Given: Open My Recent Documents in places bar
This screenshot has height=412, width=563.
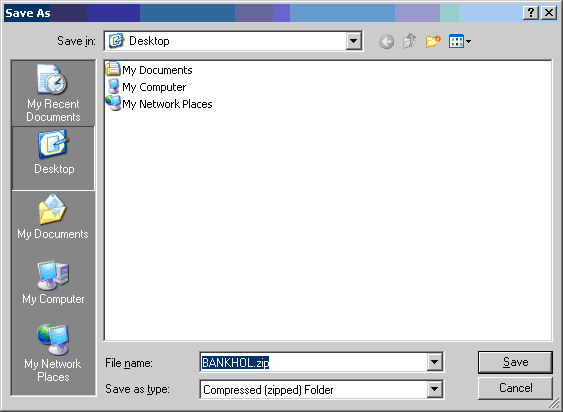Looking at the screenshot, I should pyautogui.click(x=53, y=93).
